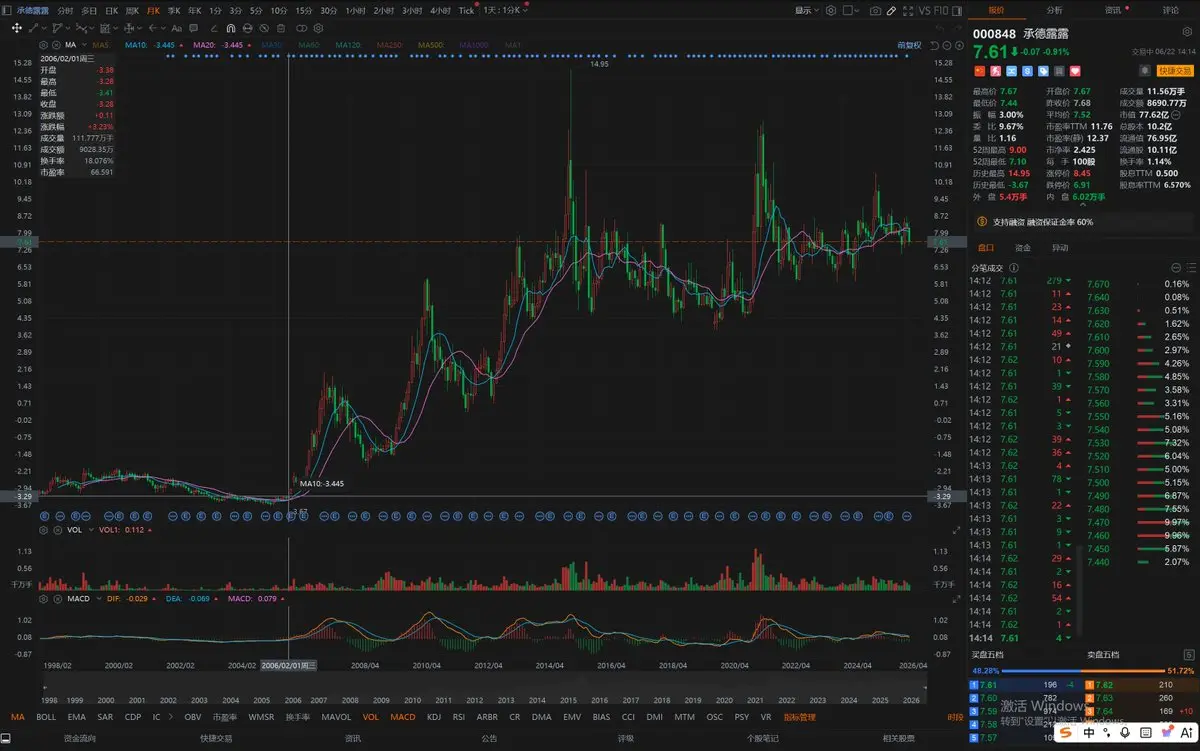Take a chart screenshot with camera icon
This screenshot has width=1200, height=751.
coord(875,10)
